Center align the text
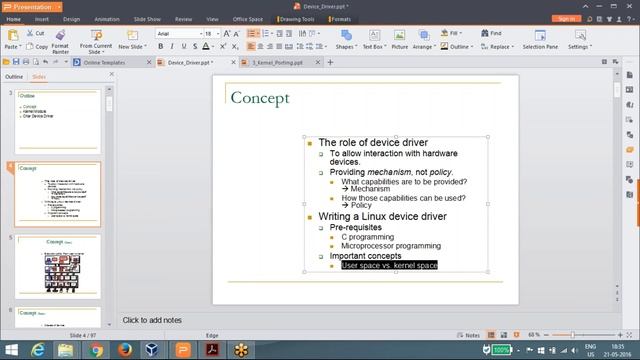This screenshot has height=360, width=640. (260, 47)
